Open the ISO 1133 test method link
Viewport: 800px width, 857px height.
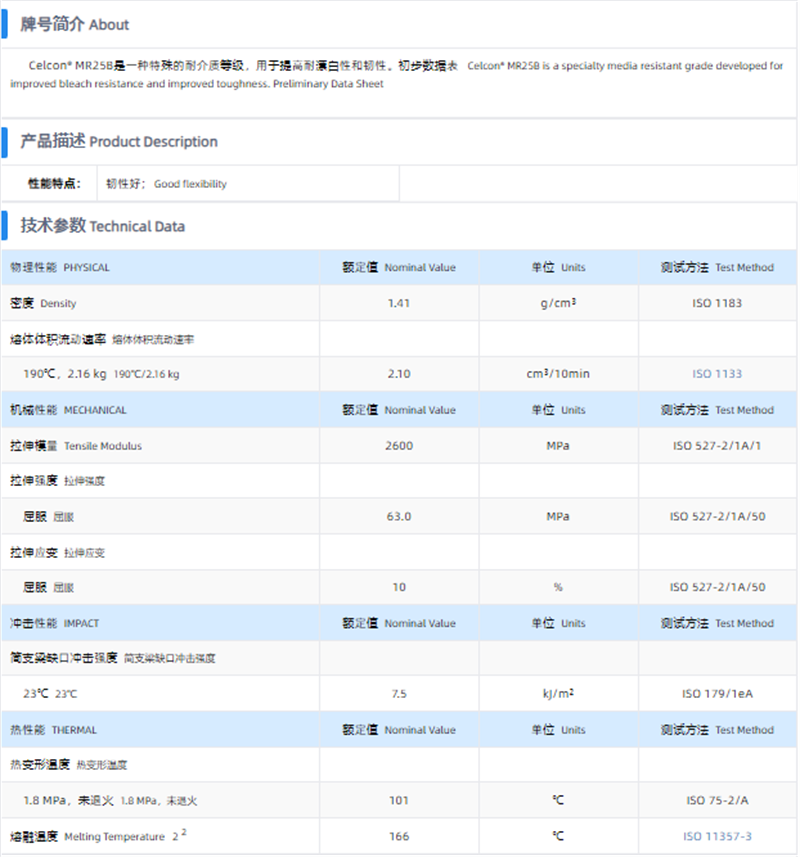[717, 374]
